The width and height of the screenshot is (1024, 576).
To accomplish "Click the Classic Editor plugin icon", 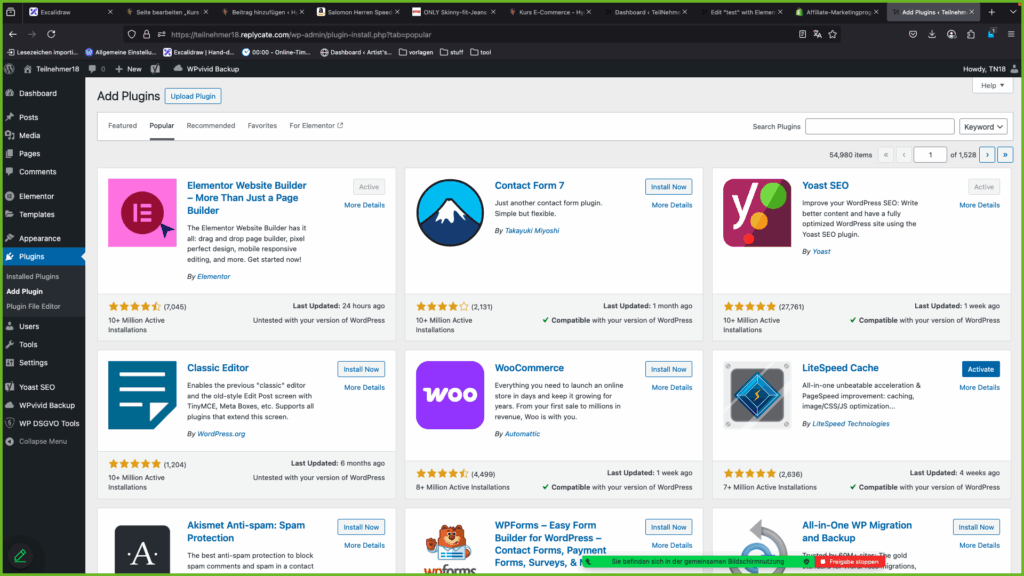I will tap(142, 395).
